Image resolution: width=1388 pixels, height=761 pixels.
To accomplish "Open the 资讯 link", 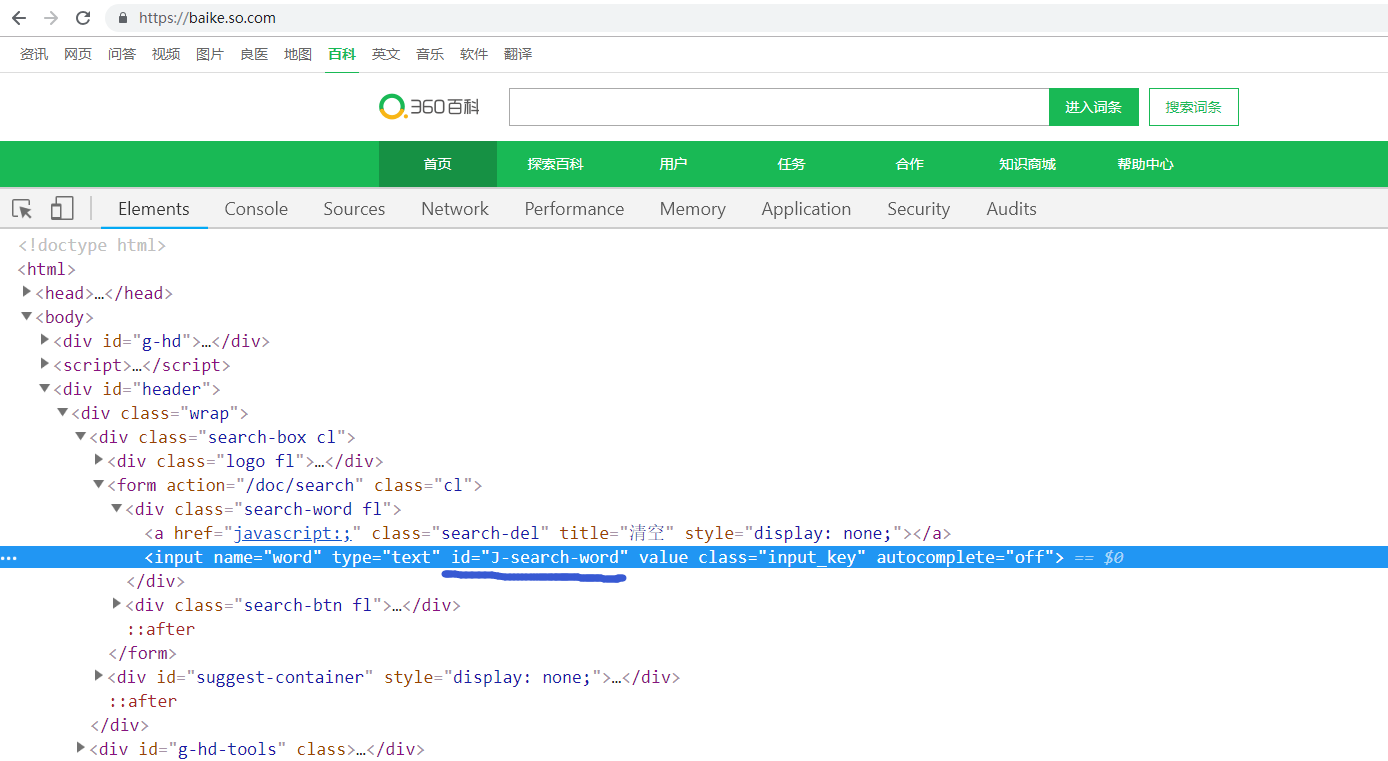I will (x=34, y=54).
